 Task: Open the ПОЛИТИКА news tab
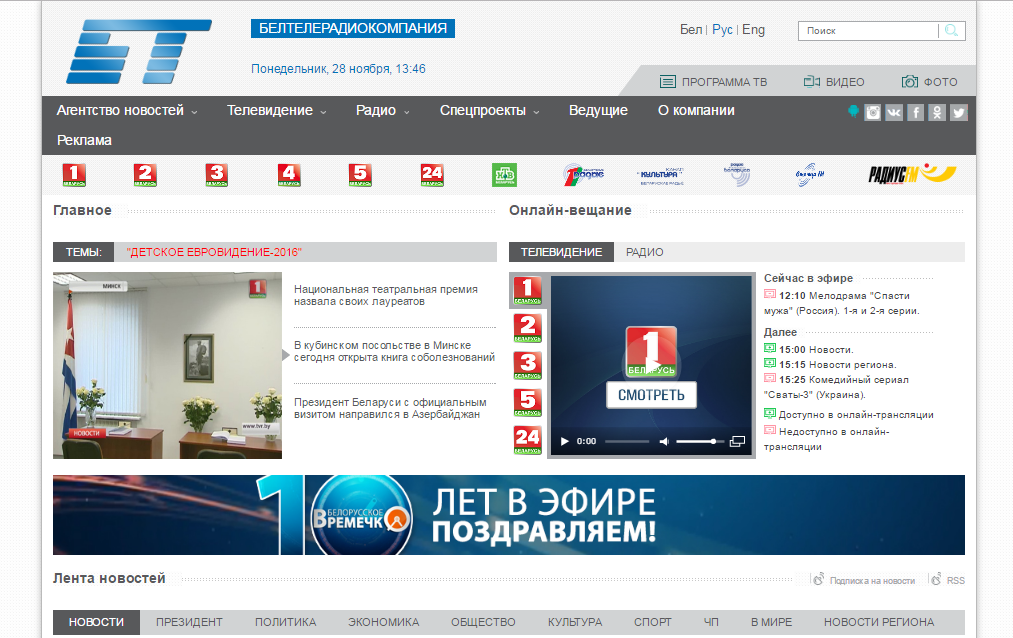coord(286,622)
